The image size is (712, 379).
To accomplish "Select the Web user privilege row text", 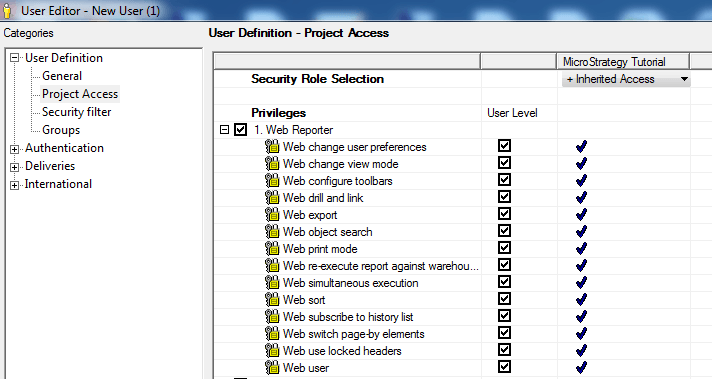I will 306,368.
